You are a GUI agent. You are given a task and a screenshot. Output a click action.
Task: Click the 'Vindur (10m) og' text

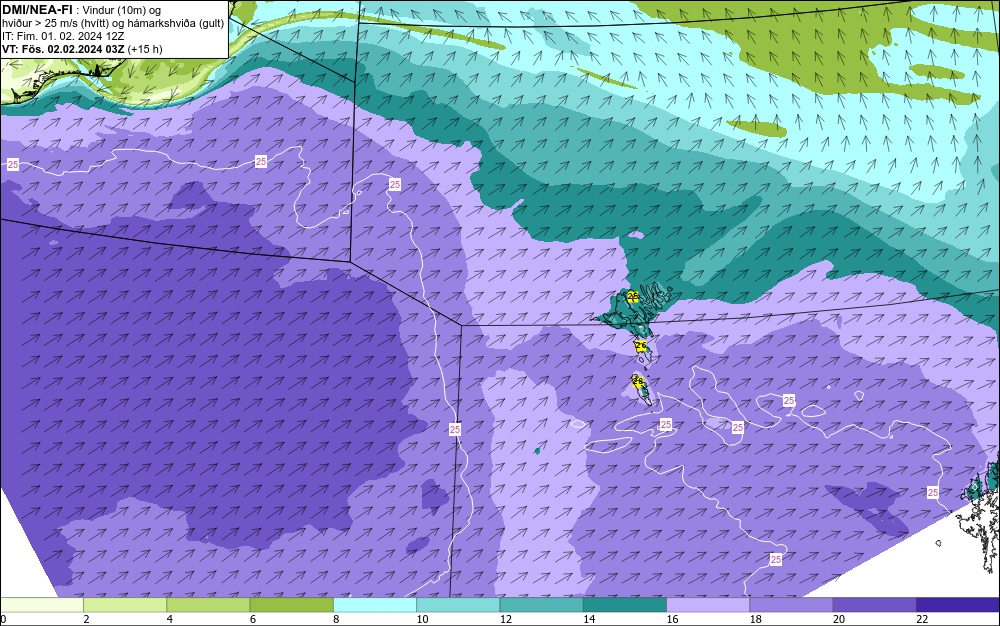pyautogui.click(x=122, y=10)
